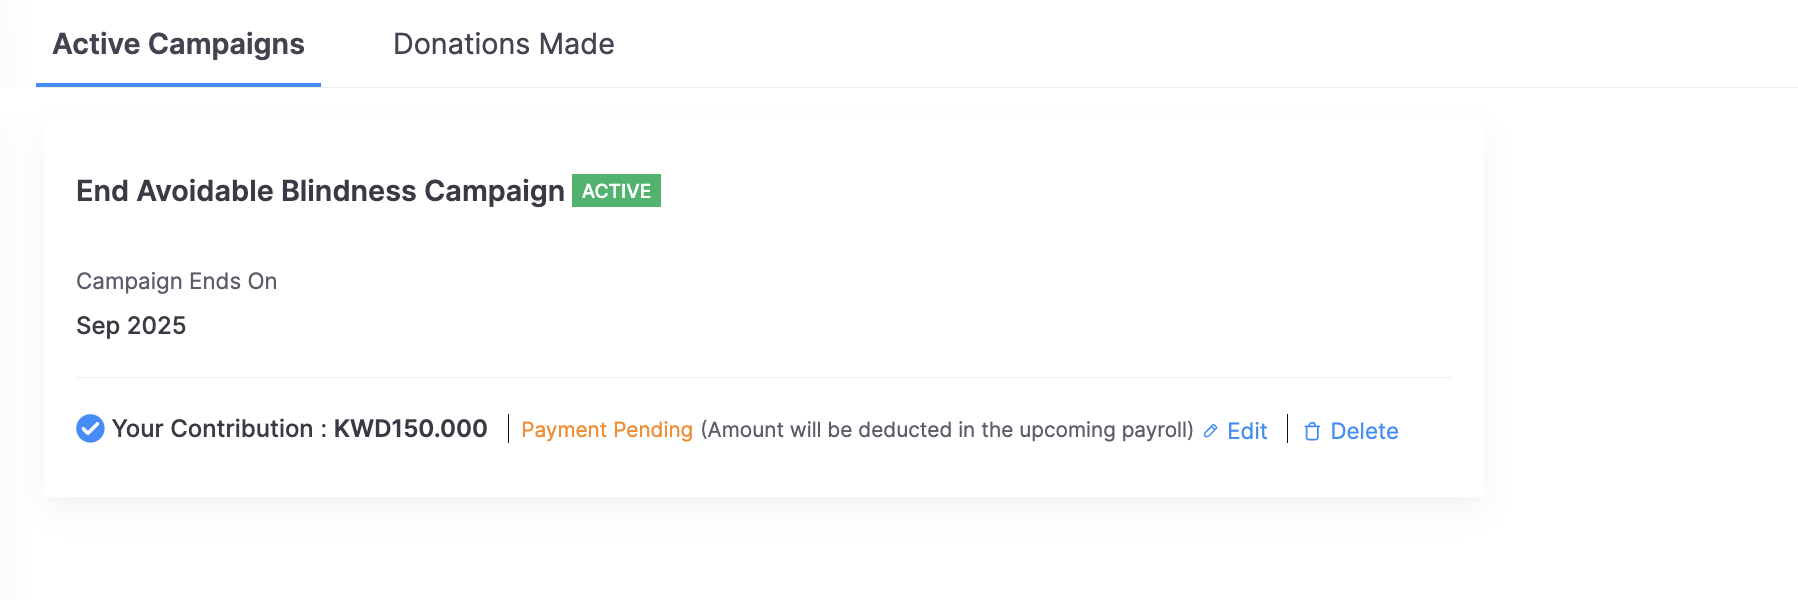Click the pencil icon beside Edit

point(1210,431)
